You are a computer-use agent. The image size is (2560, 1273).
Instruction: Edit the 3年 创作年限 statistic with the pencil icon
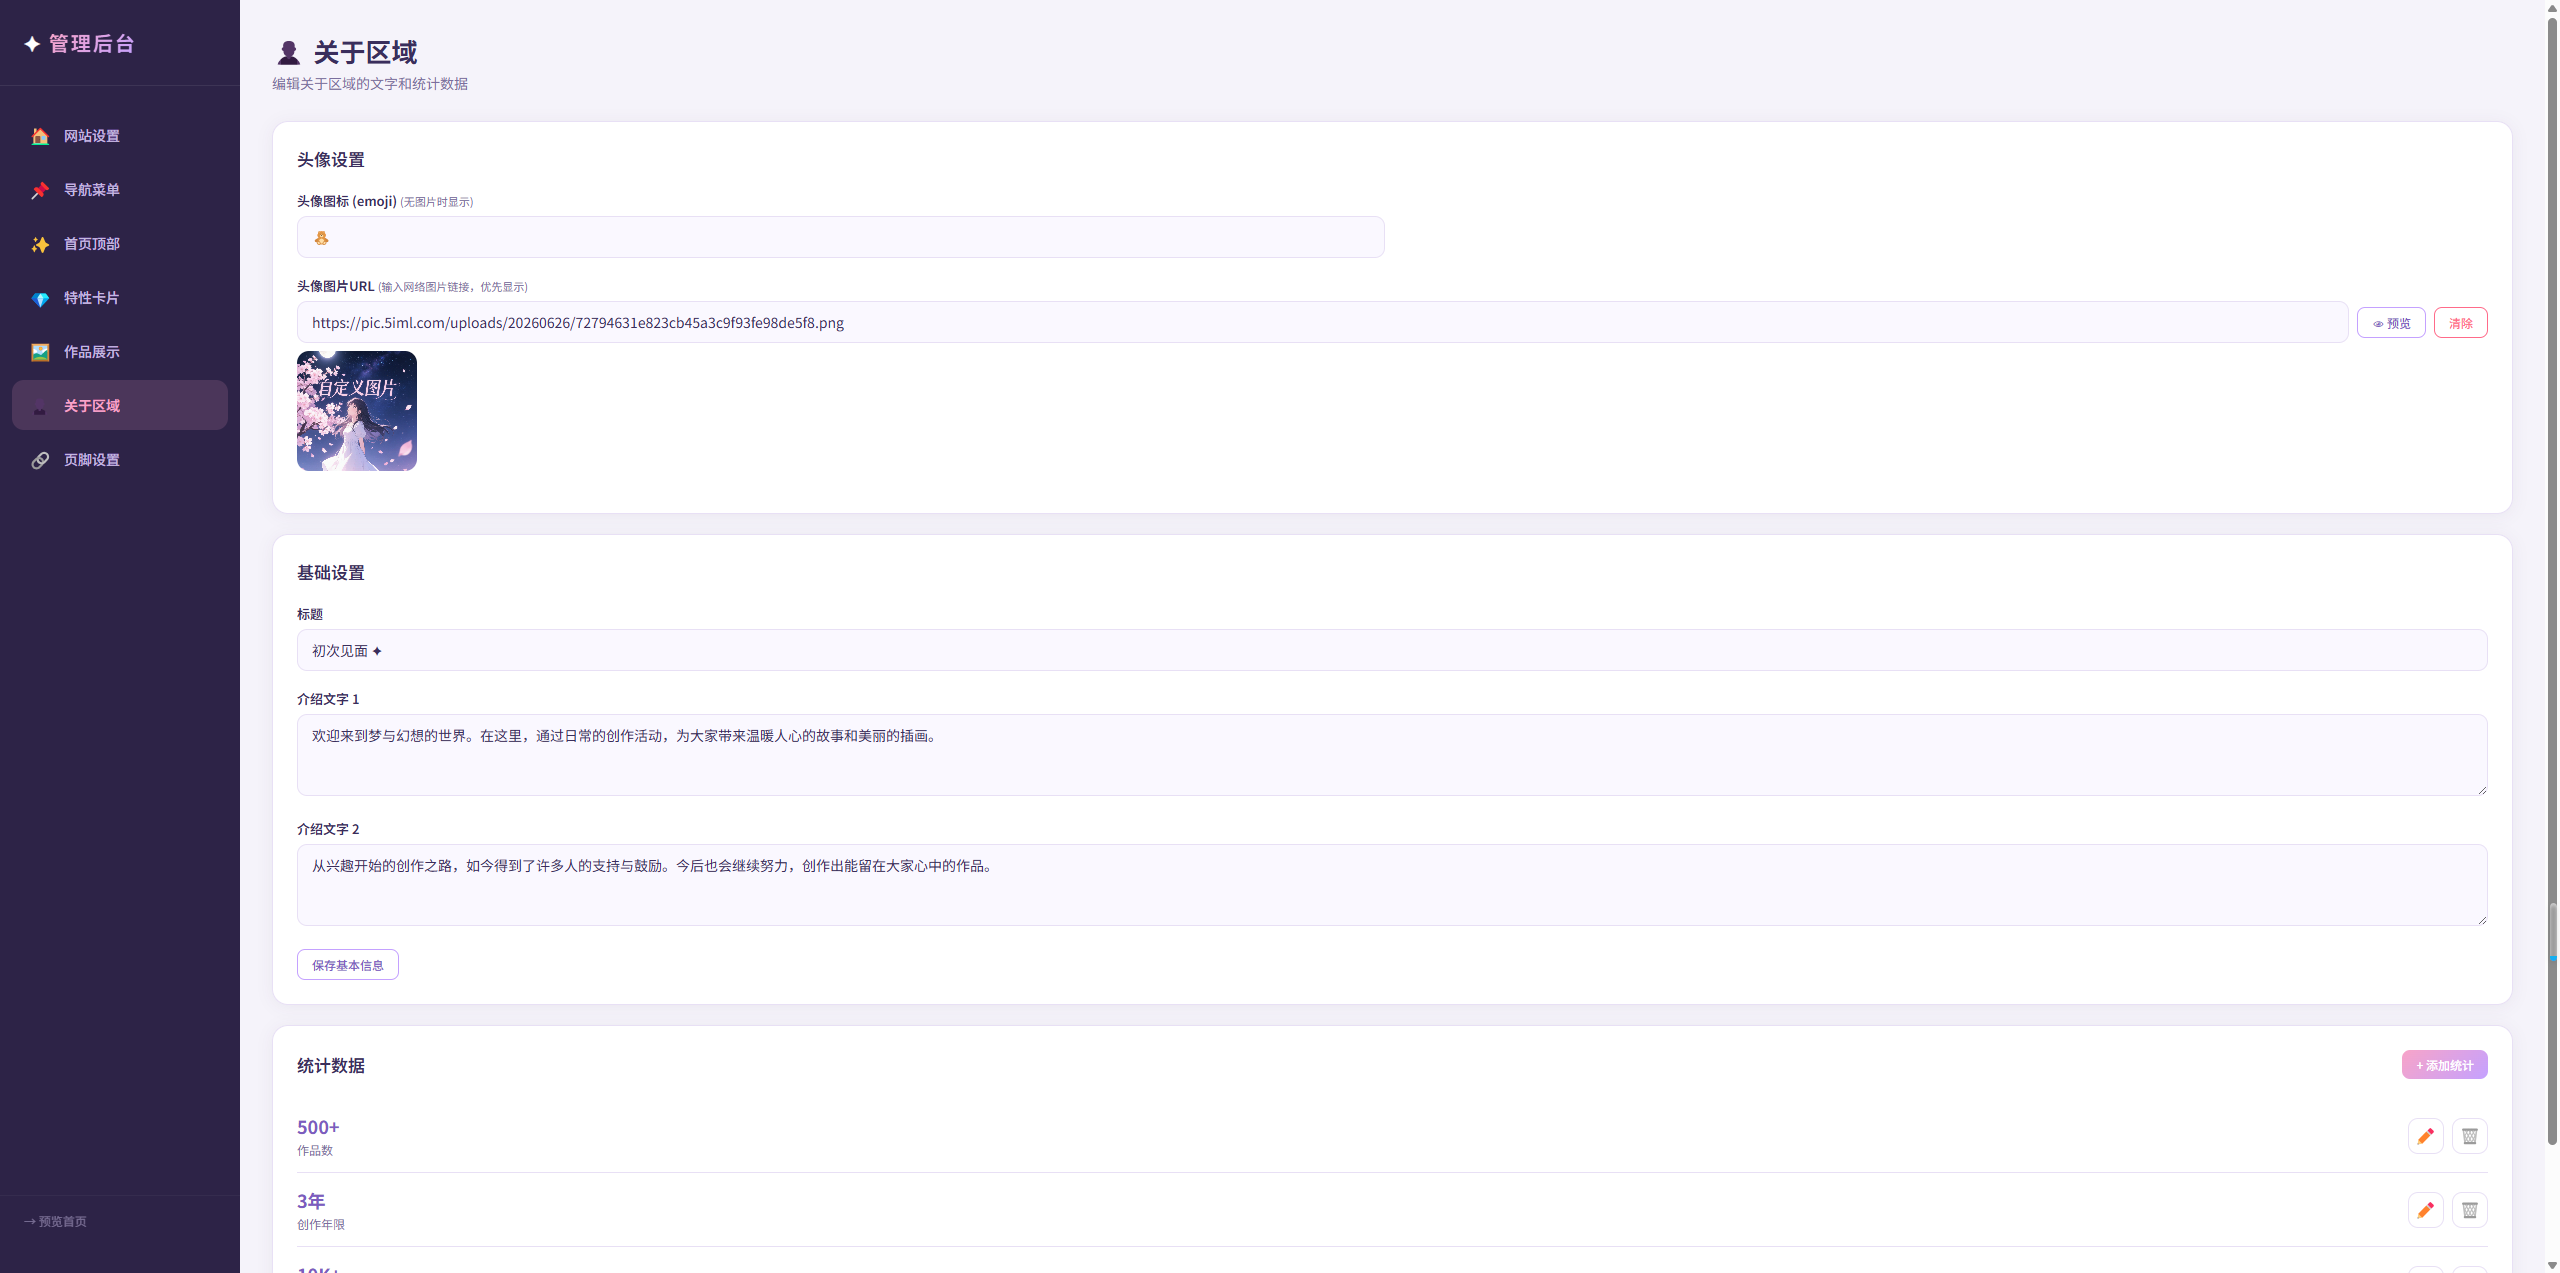pos(2425,1210)
